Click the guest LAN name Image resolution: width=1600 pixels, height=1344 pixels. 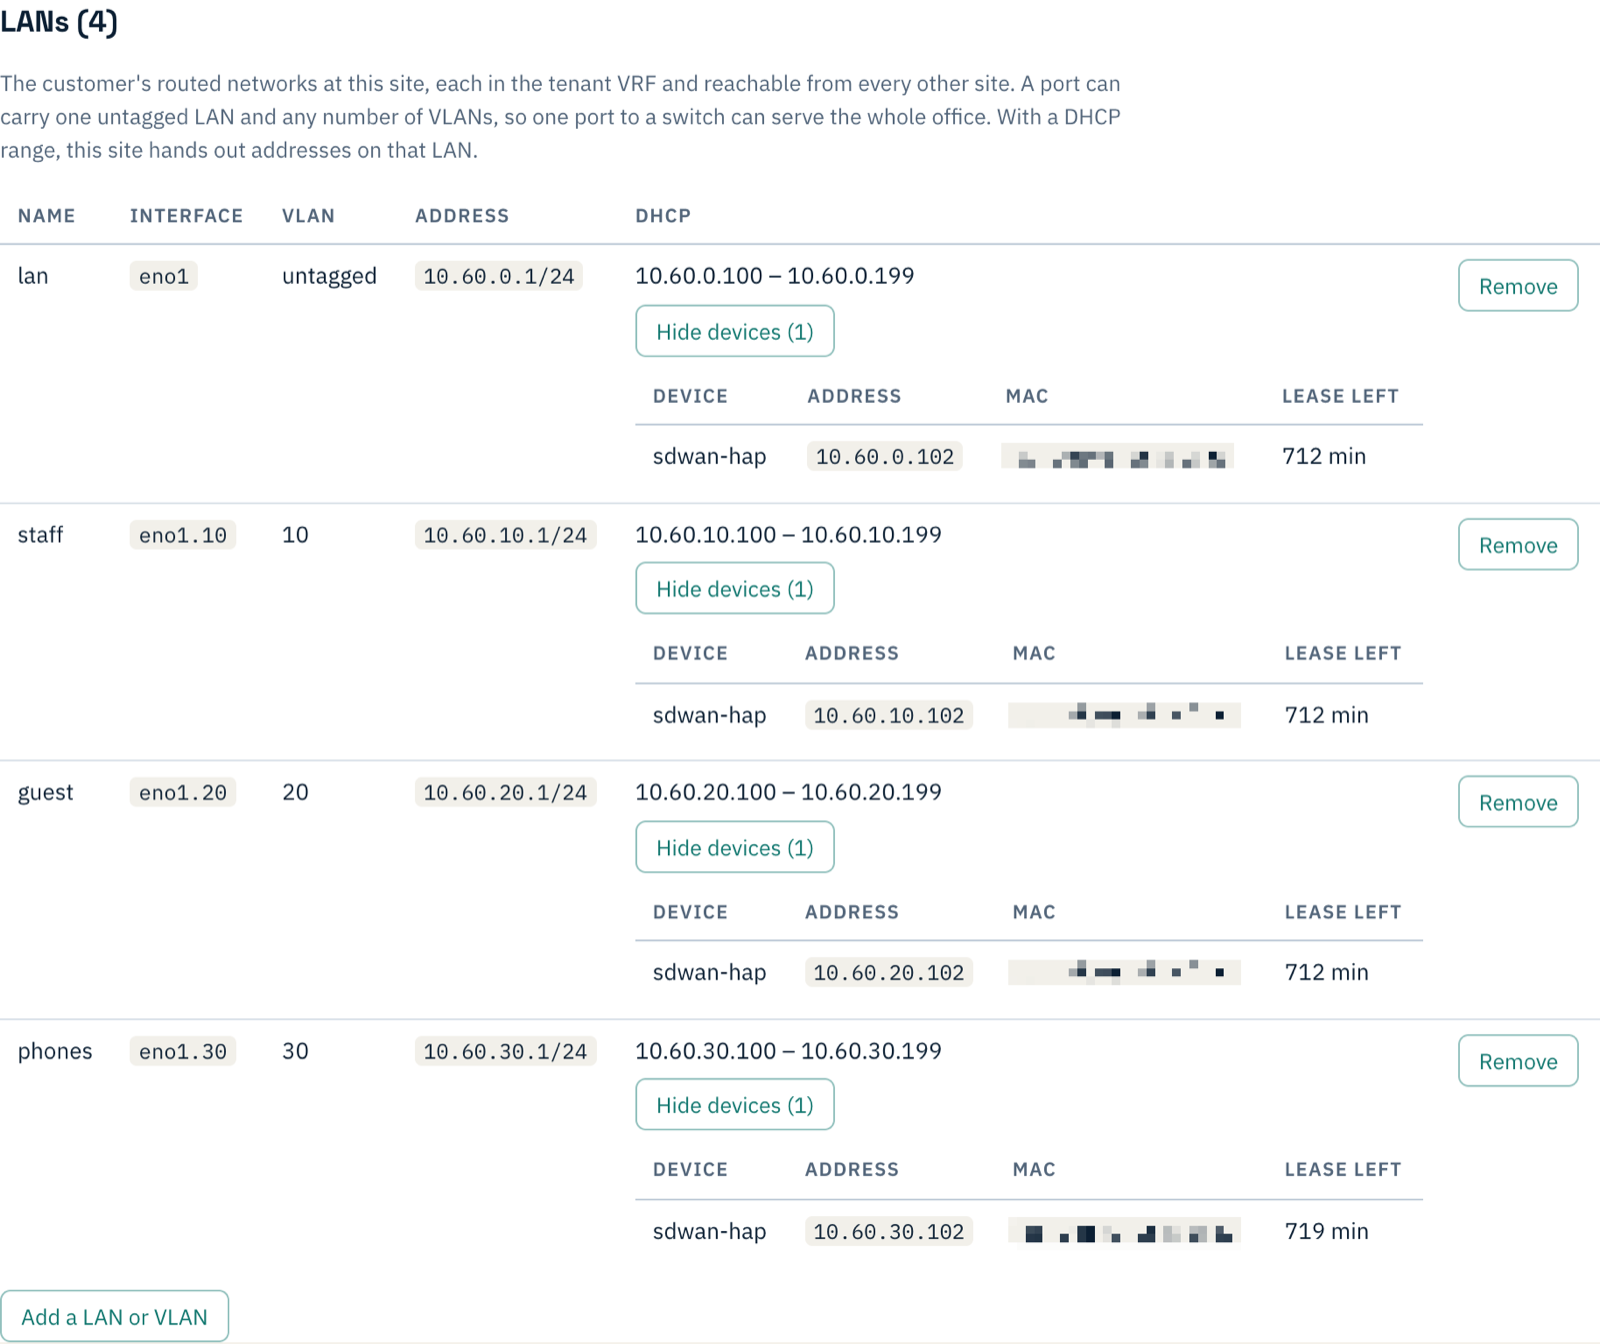pyautogui.click(x=45, y=793)
